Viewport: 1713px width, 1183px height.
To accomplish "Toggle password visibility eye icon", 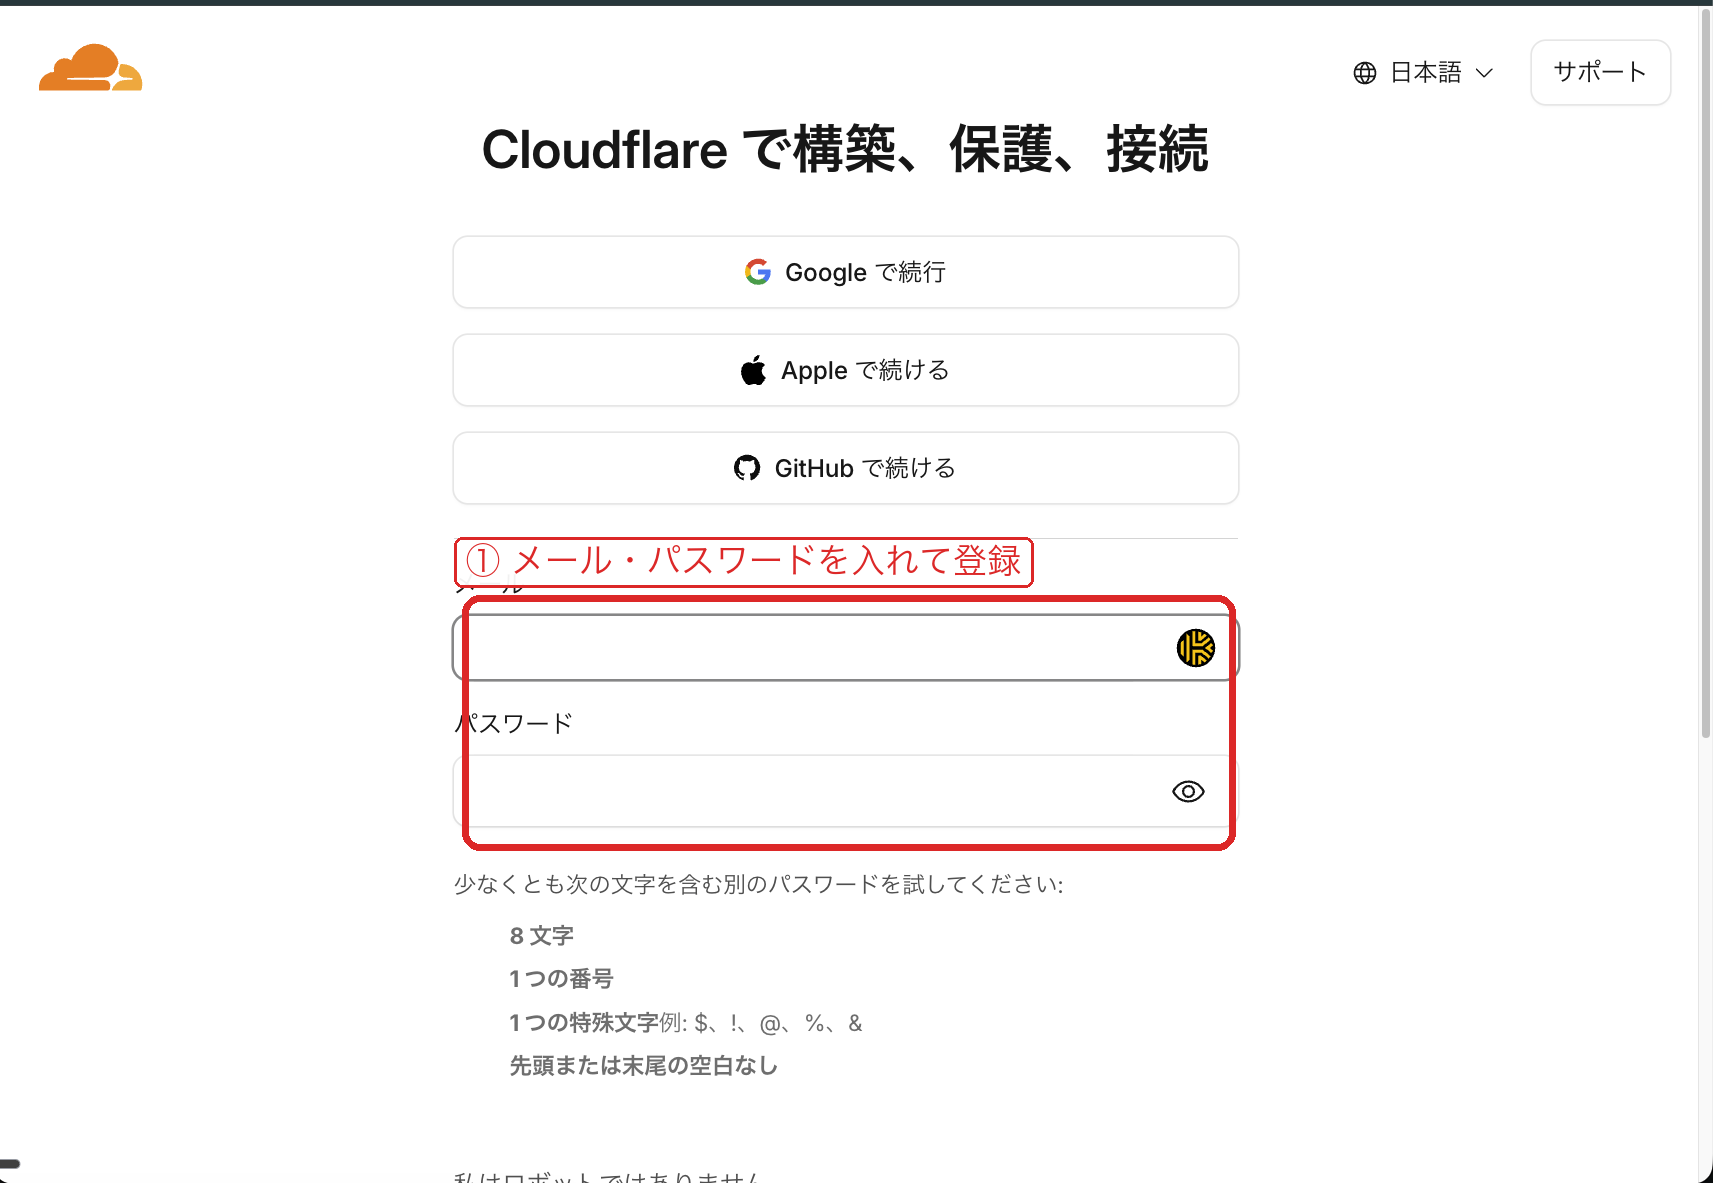I will pos(1188,792).
